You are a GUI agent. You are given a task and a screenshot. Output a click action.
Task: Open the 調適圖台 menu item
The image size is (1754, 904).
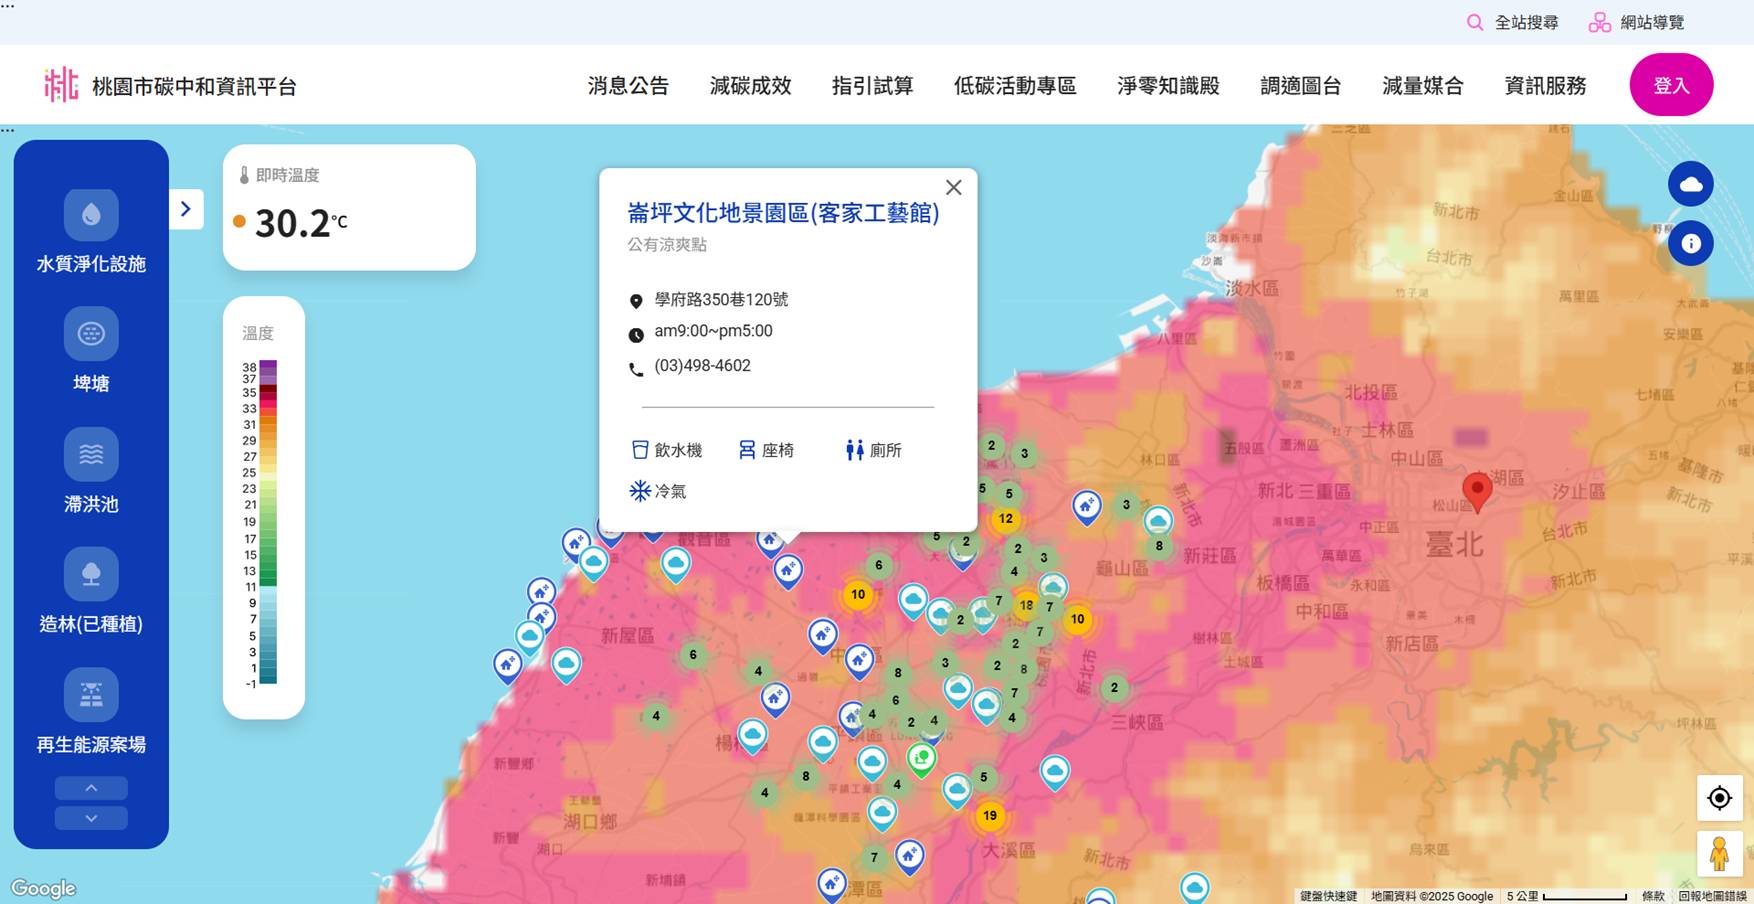point(1301,86)
